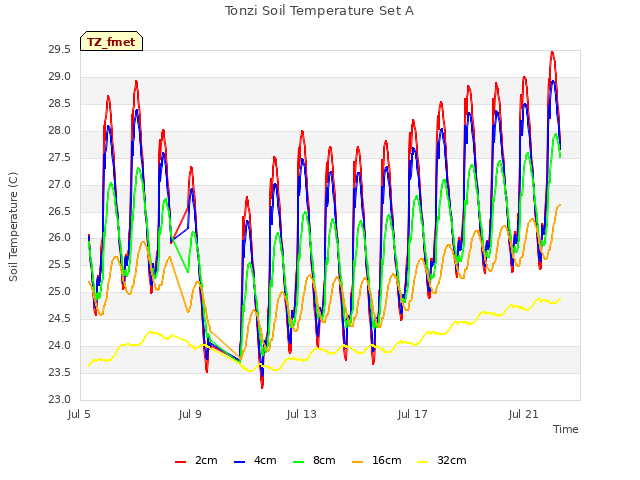
Task: Click the 26.0 y-axis tick label
Action: 60,238
